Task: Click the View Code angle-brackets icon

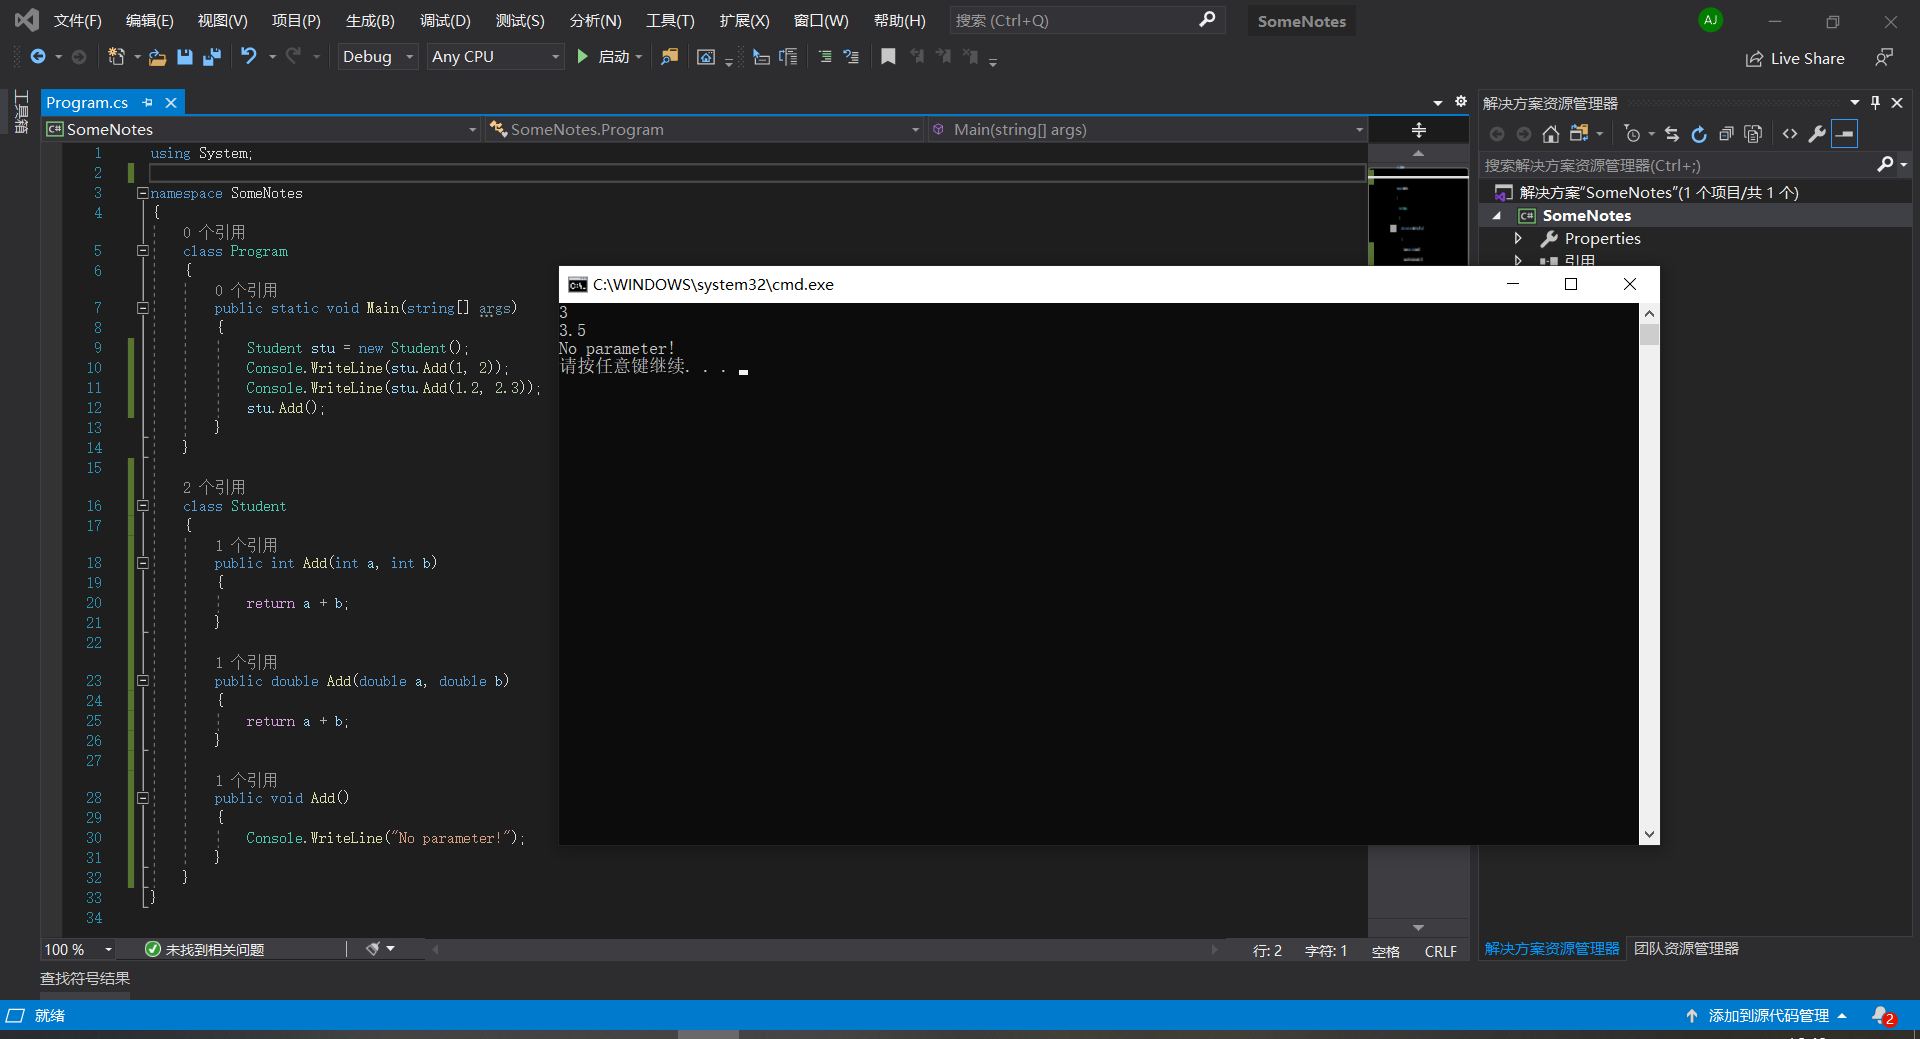Action: pos(1790,134)
